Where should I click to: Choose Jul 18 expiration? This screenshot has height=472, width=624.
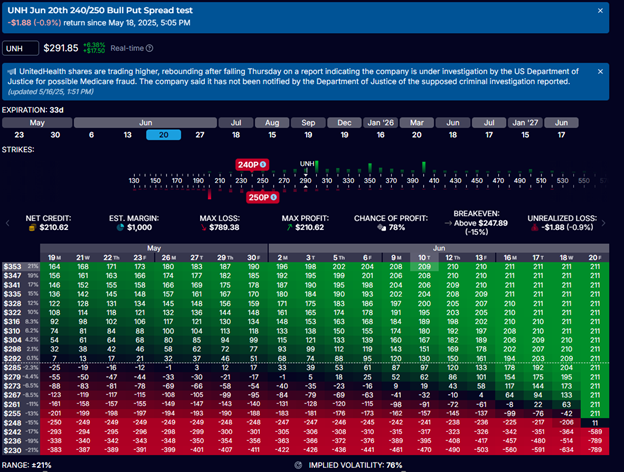click(236, 135)
